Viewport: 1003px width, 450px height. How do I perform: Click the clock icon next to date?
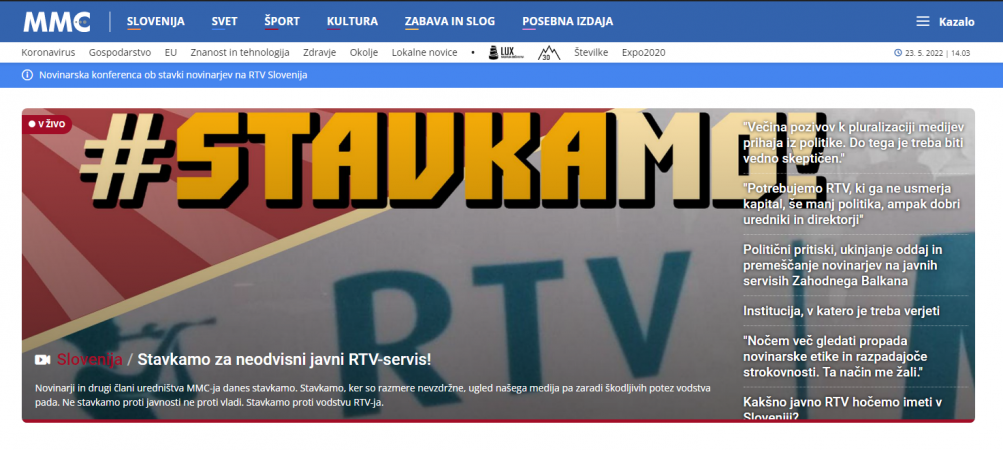[897, 52]
